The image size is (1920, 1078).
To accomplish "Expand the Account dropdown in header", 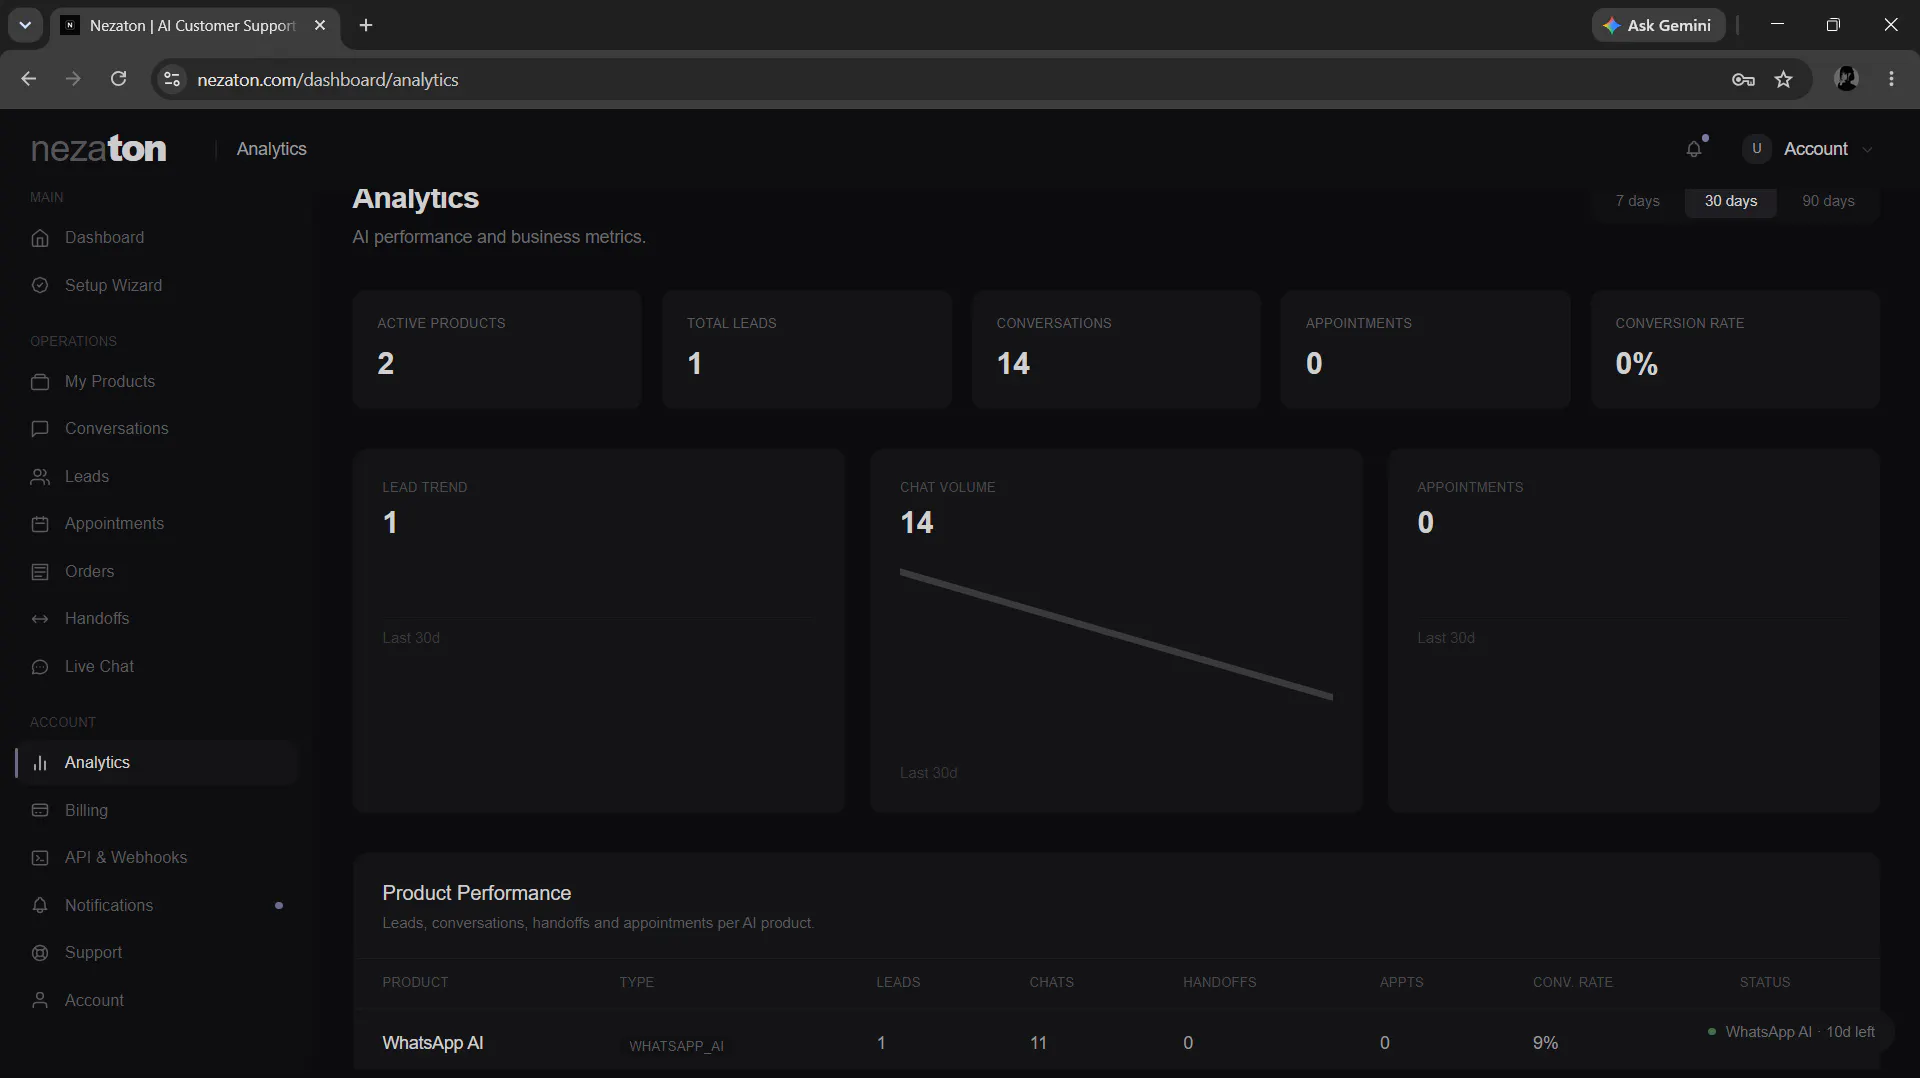I will [x=1809, y=149].
